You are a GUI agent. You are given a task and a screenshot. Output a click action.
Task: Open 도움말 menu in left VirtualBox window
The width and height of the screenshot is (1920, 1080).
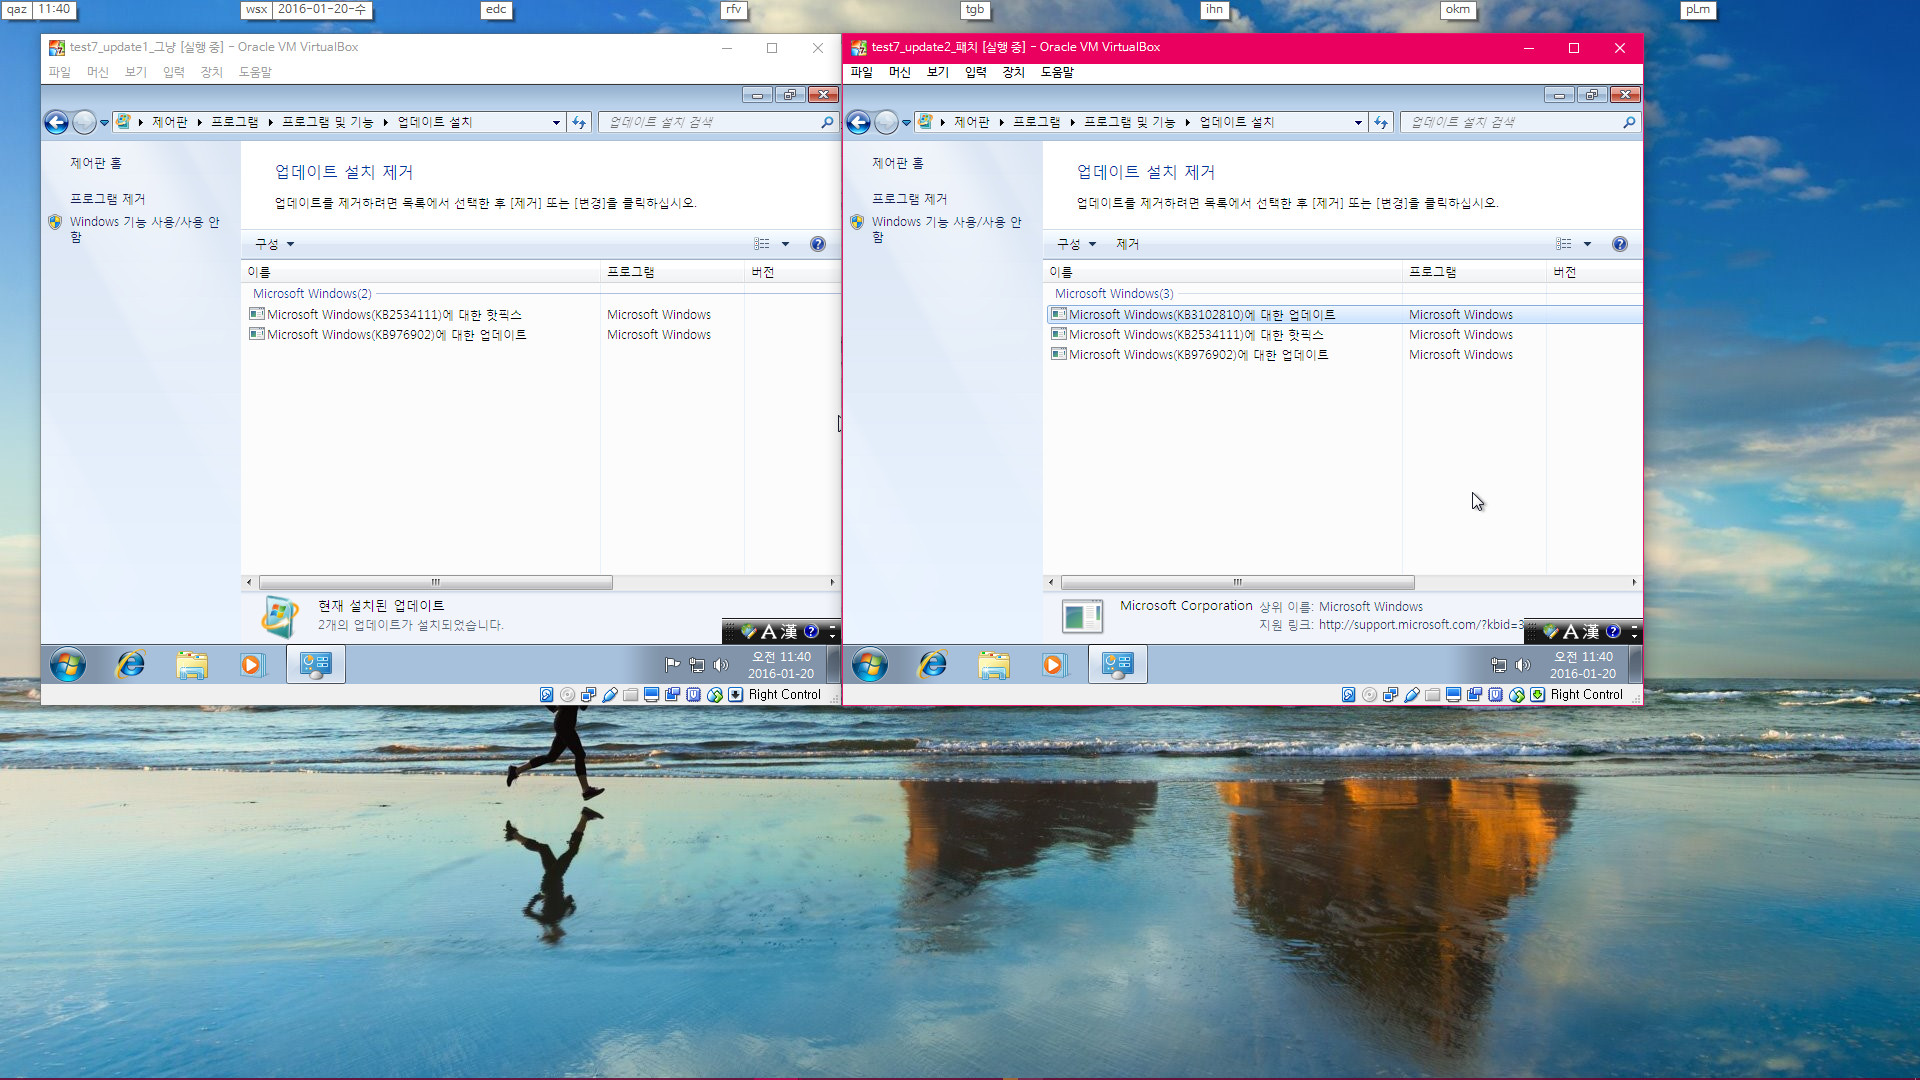[x=255, y=72]
